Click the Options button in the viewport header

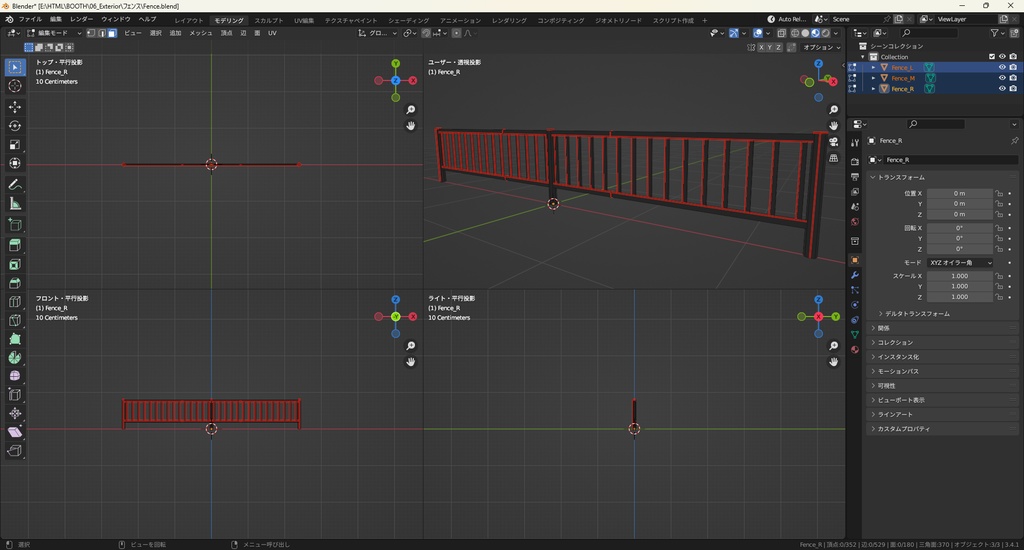tap(819, 47)
